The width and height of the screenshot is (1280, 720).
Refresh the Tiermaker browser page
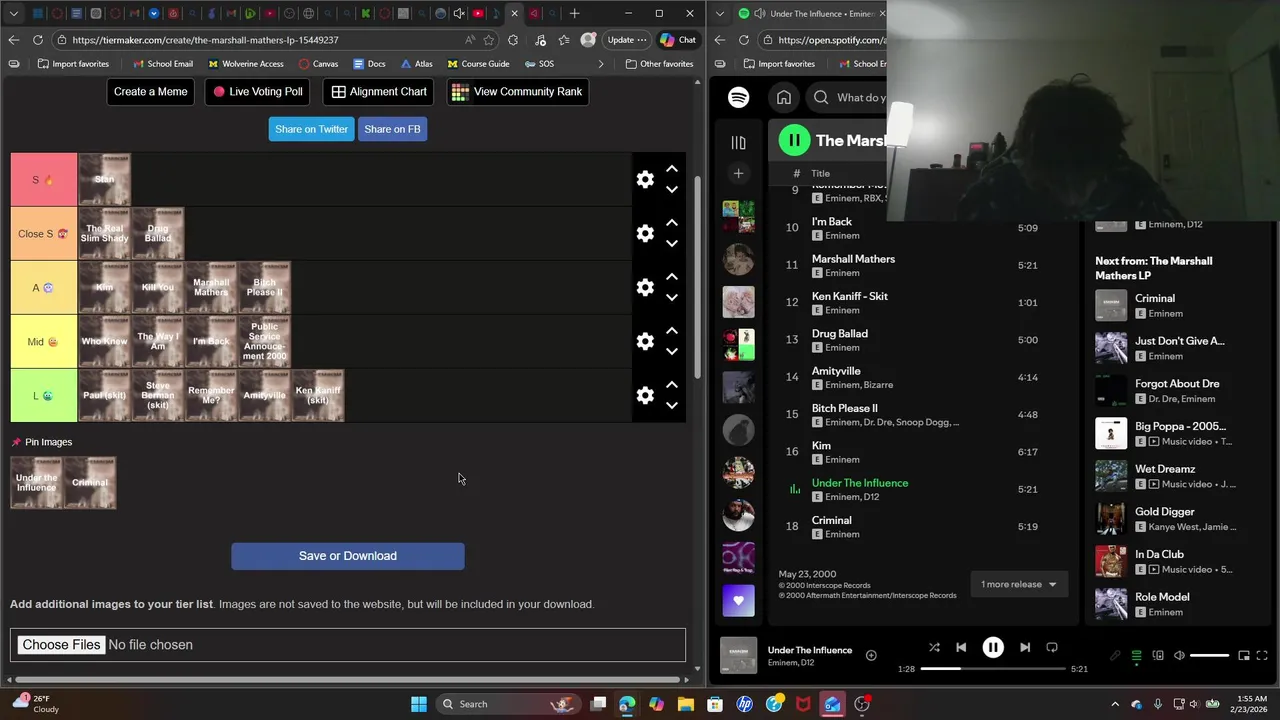pyautogui.click(x=38, y=40)
